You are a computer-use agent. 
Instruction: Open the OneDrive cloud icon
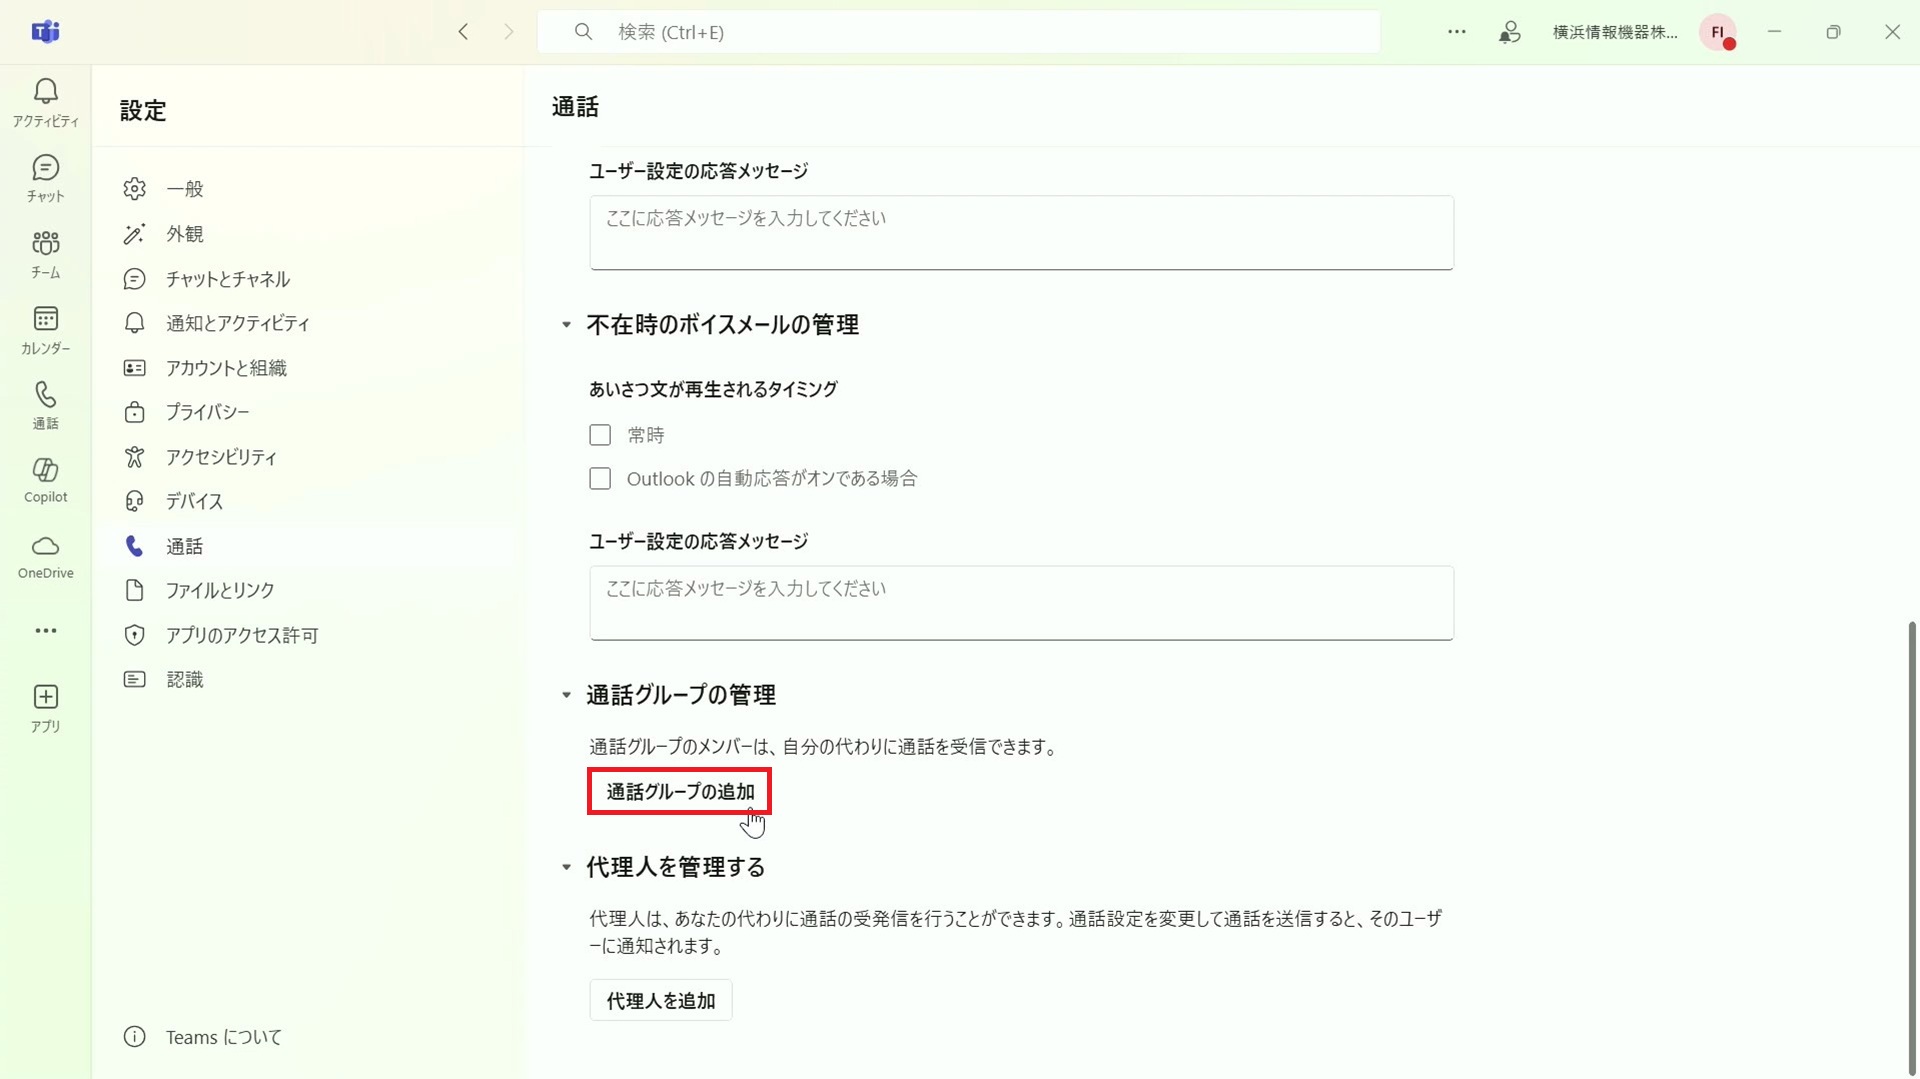tap(45, 557)
